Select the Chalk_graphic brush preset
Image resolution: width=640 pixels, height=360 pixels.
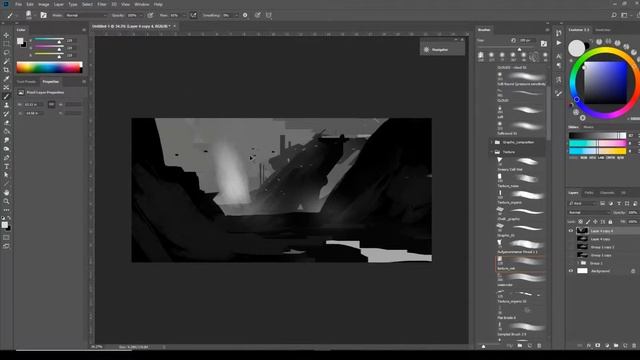click(x=521, y=213)
